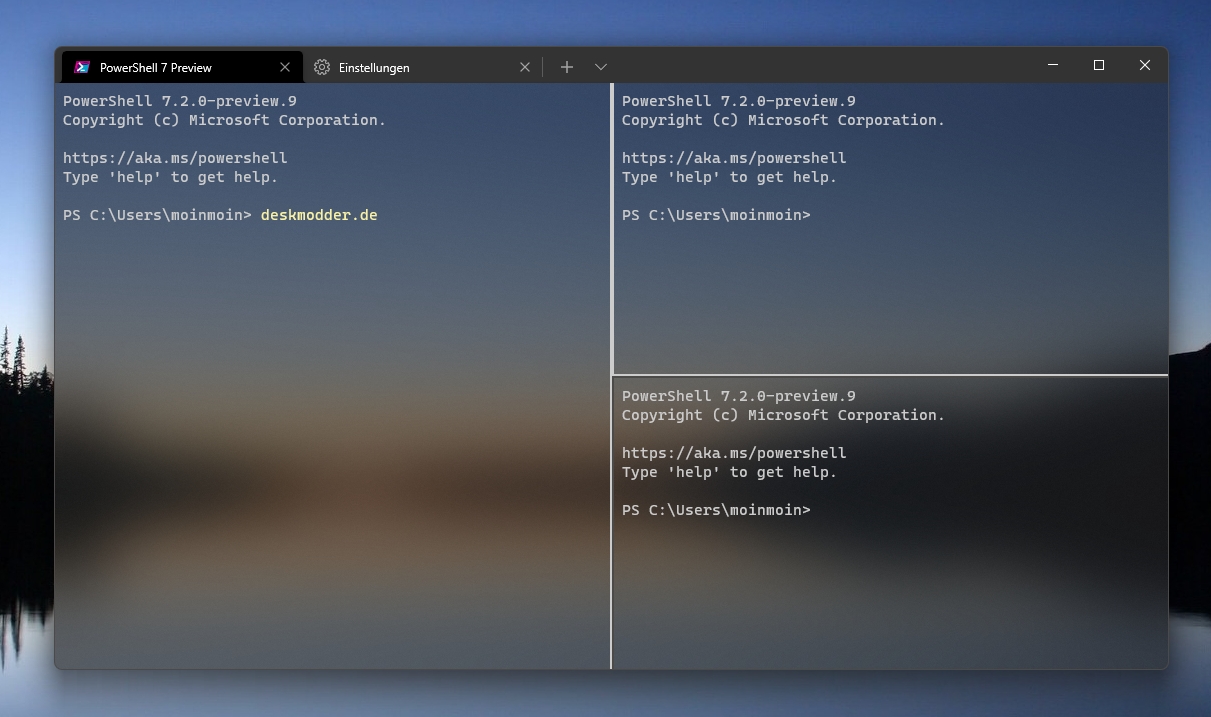Click the PowerShell version line in the left pane
This screenshot has width=1211, height=717.
pos(180,101)
